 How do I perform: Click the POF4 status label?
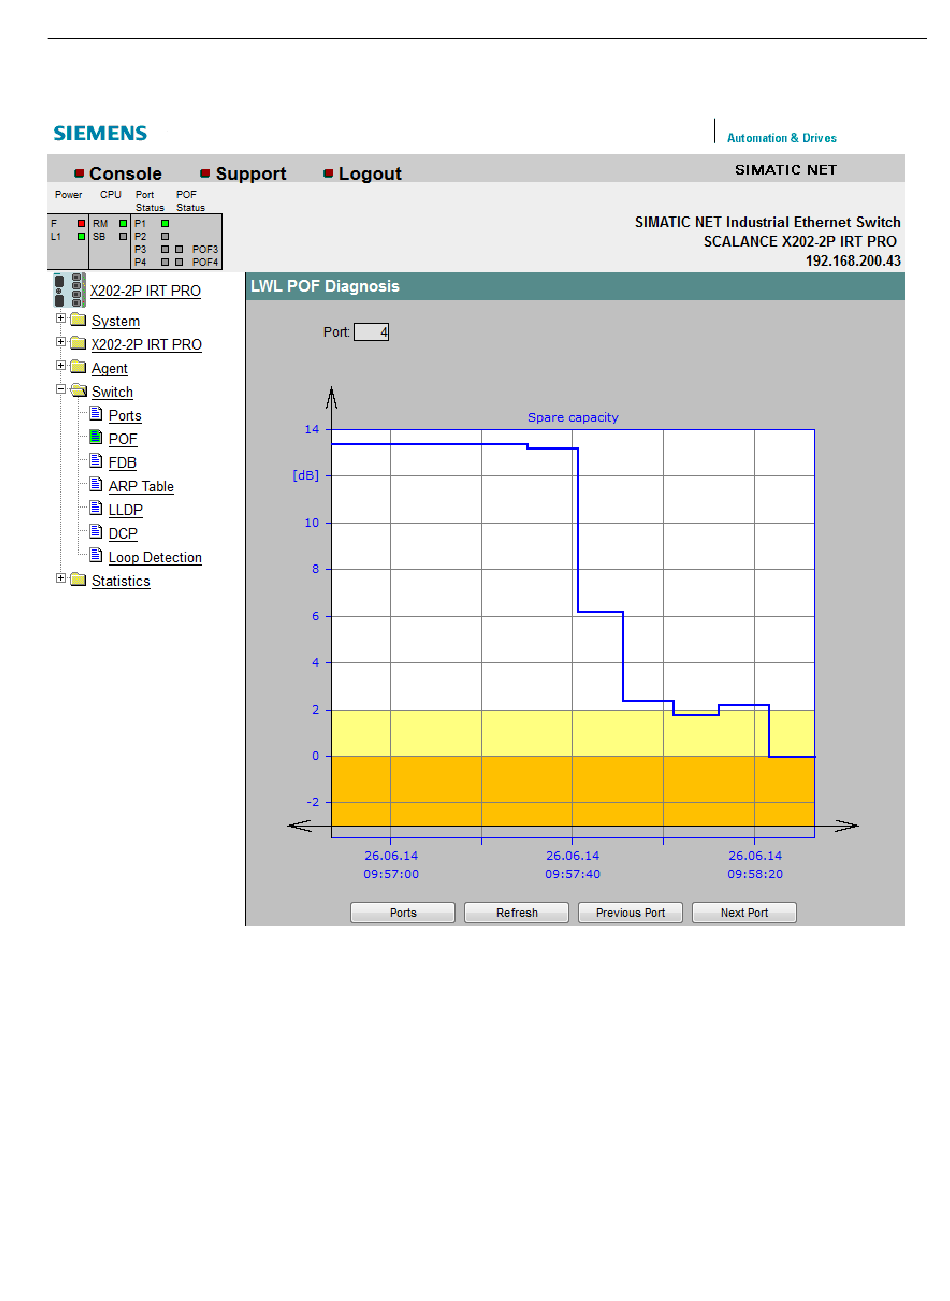coord(205,262)
